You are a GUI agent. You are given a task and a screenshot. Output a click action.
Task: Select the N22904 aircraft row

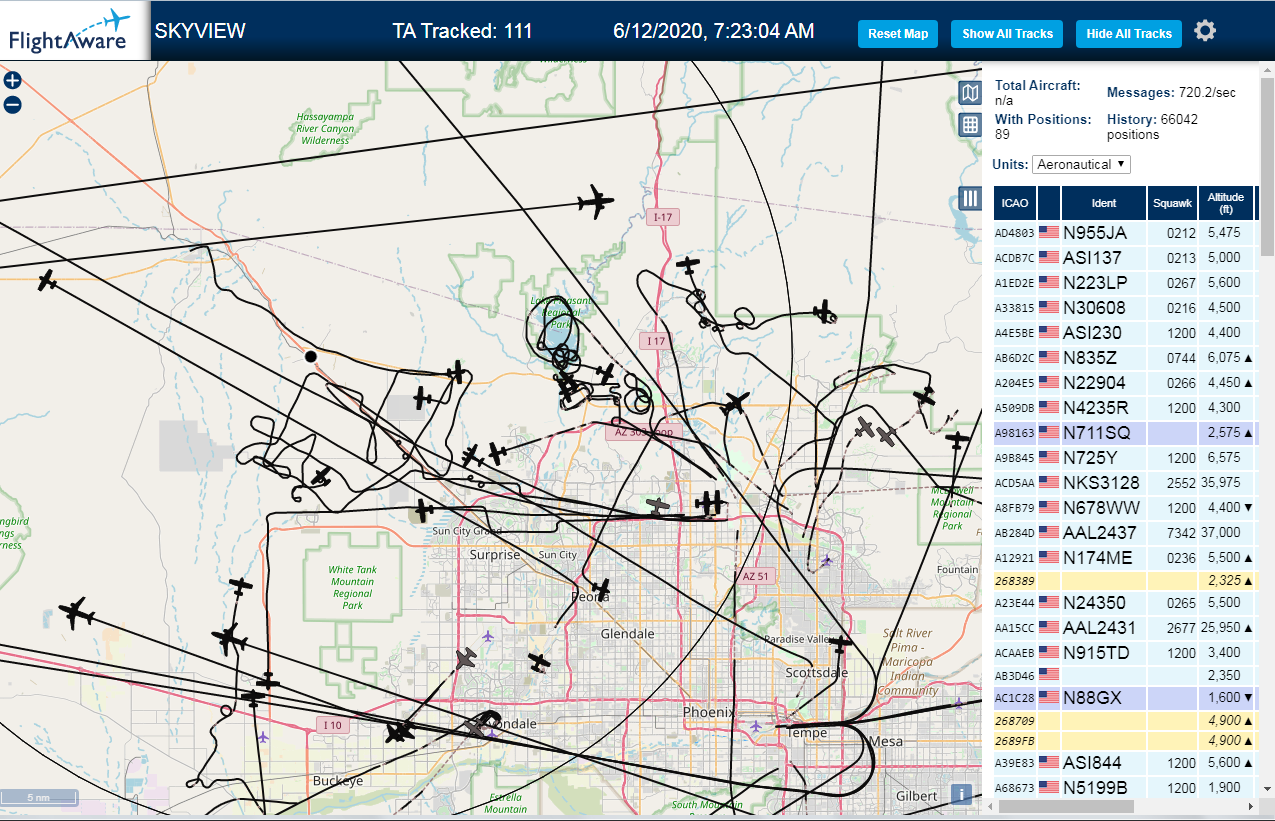coord(1125,383)
